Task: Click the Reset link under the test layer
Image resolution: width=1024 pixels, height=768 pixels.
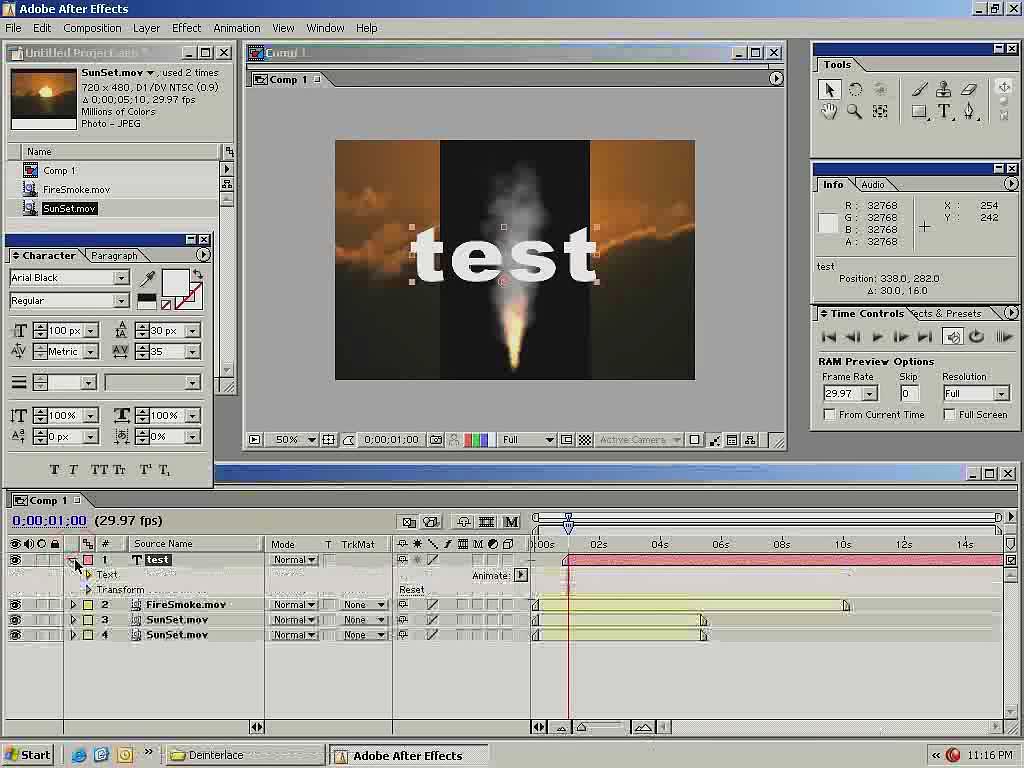Action: coord(411,590)
